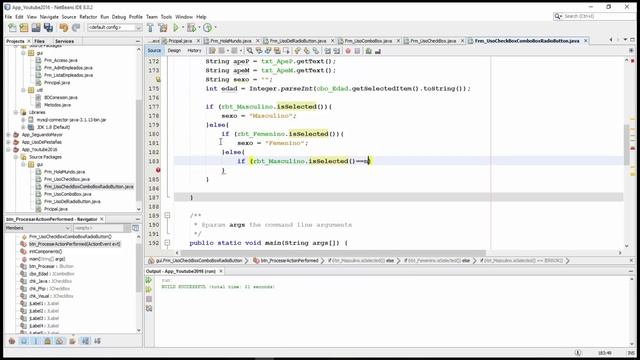Switch to Frm_HolaMundo.java editor tab
The width and height of the screenshot is (640, 360).
231,41
